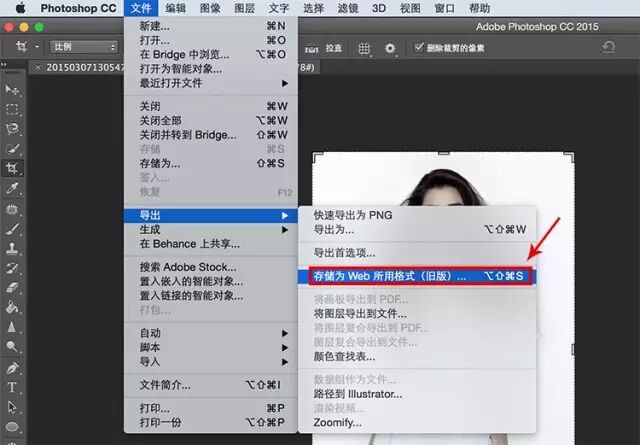Viewport: 640px width, 445px height.
Task: Expand the collapsed toolbox double arrow
Action: 4,65
